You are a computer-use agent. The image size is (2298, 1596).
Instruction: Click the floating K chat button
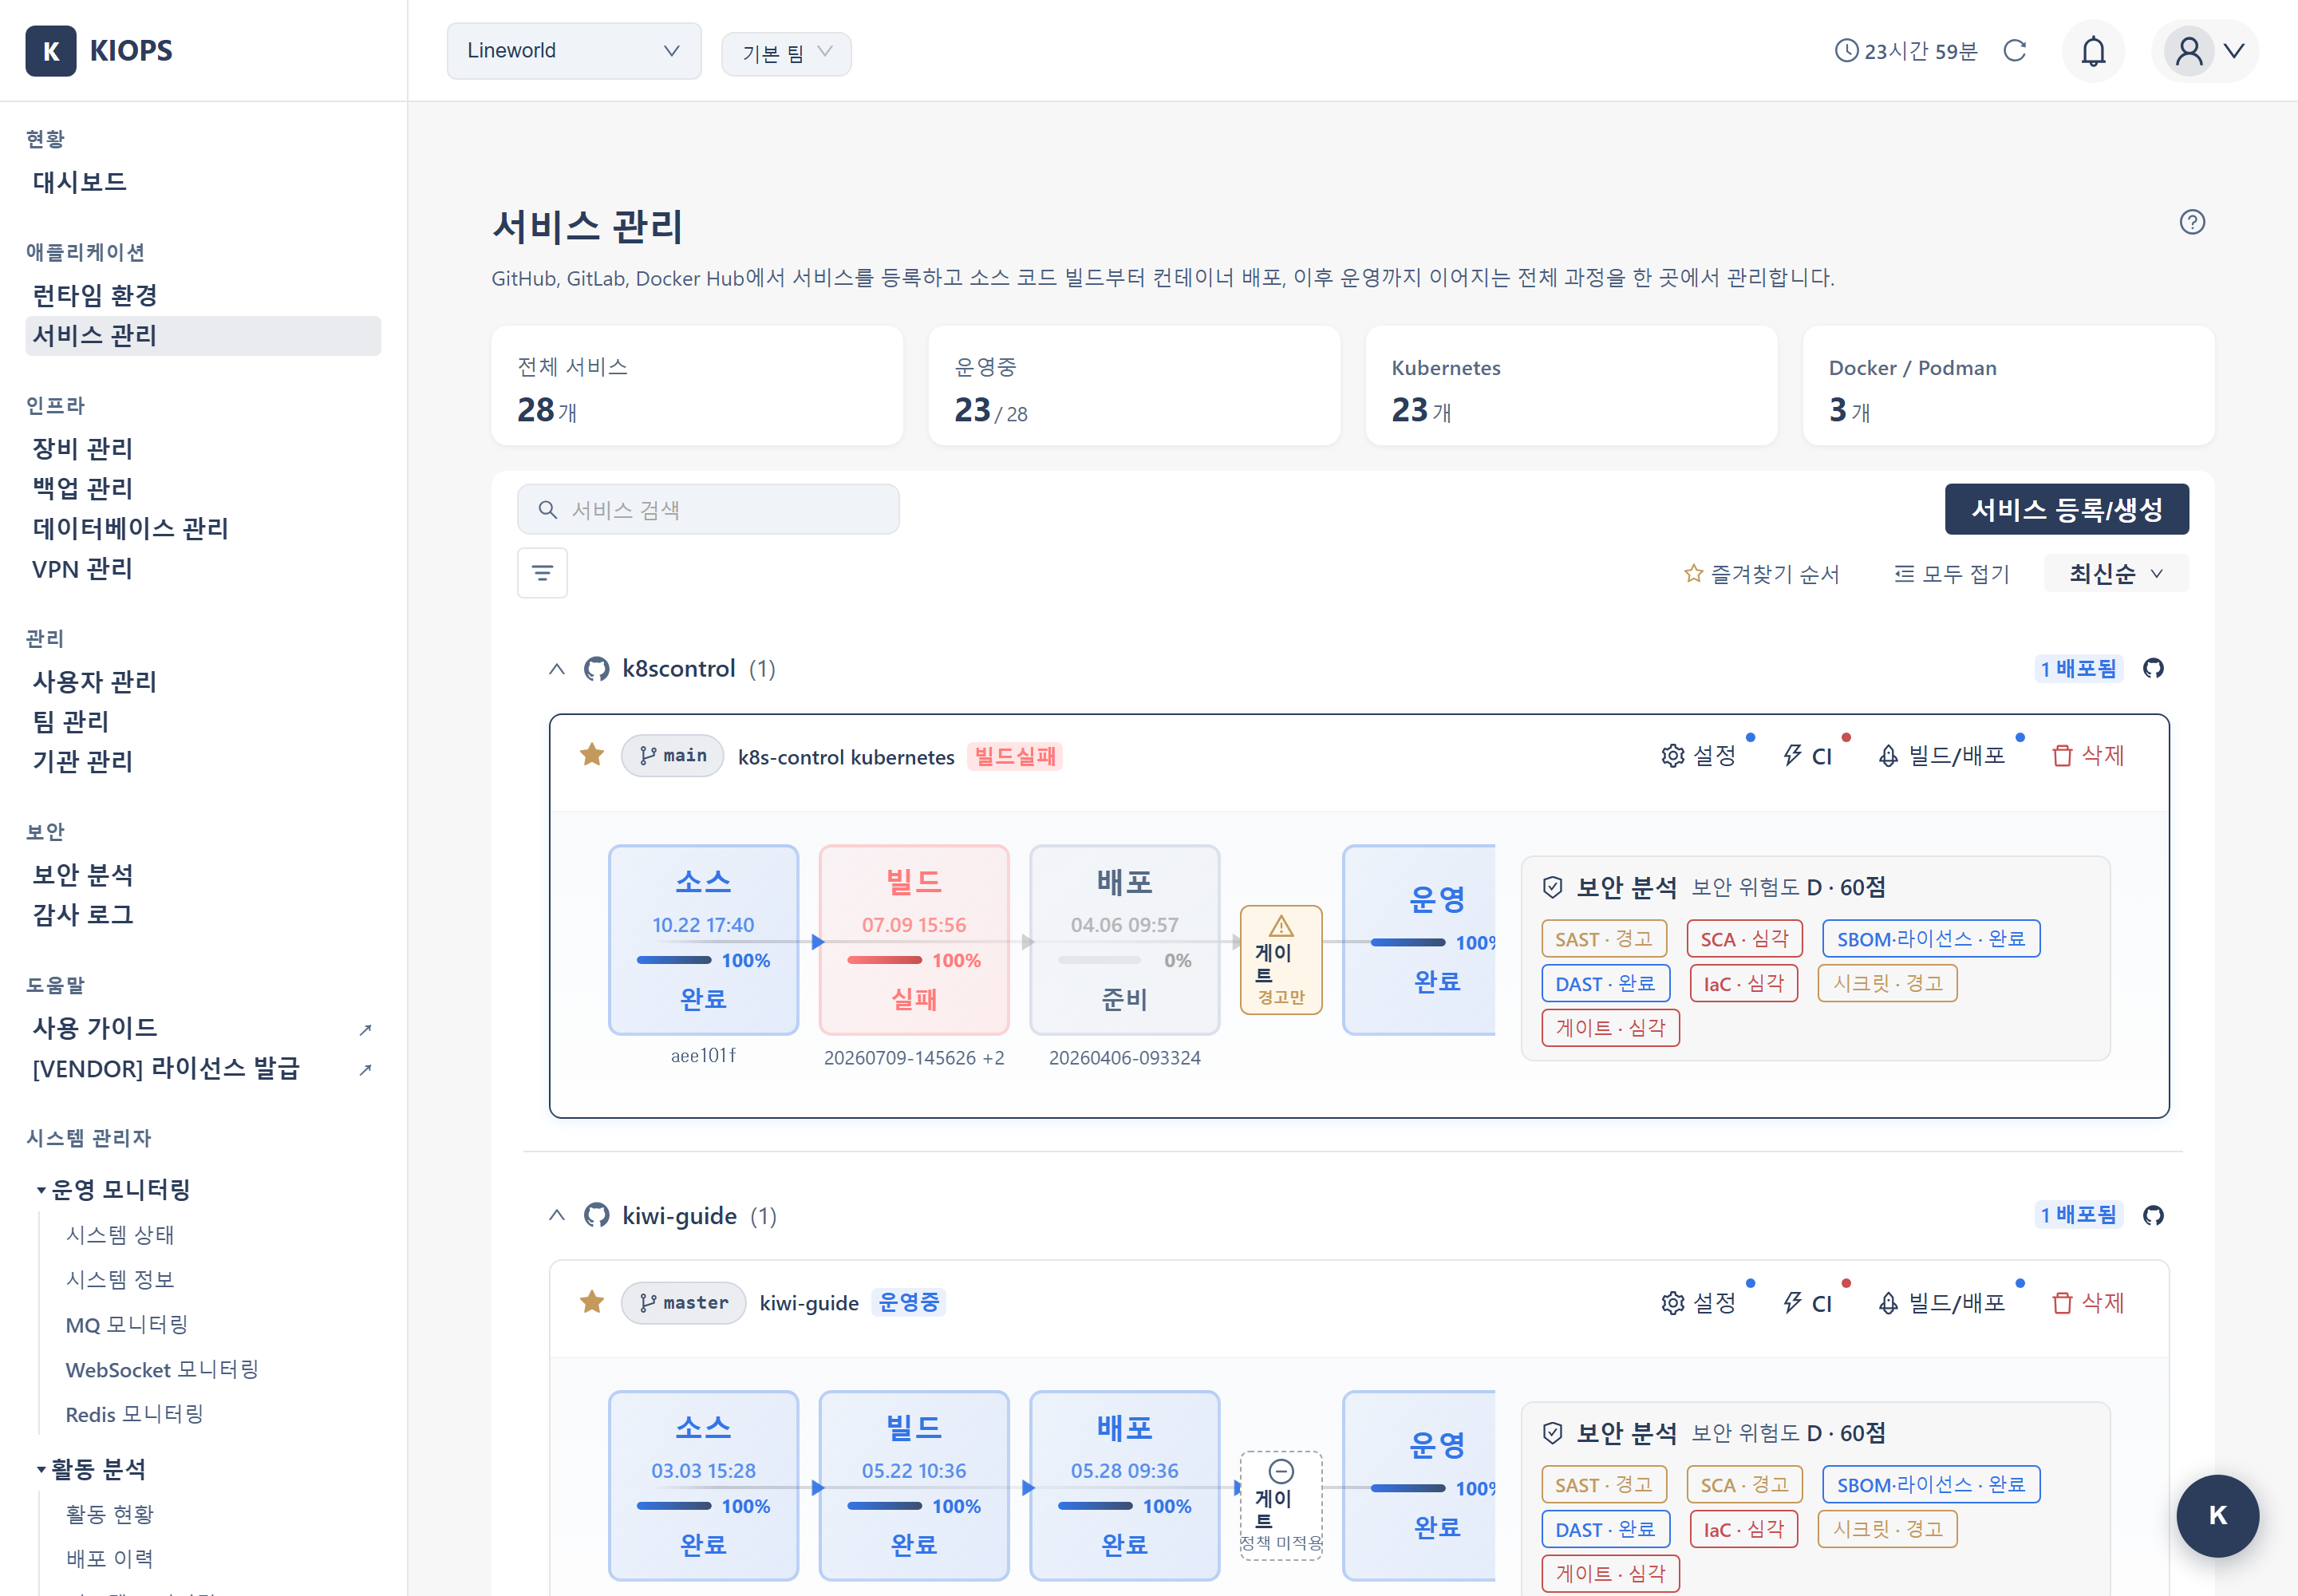pyautogui.click(x=2217, y=1515)
